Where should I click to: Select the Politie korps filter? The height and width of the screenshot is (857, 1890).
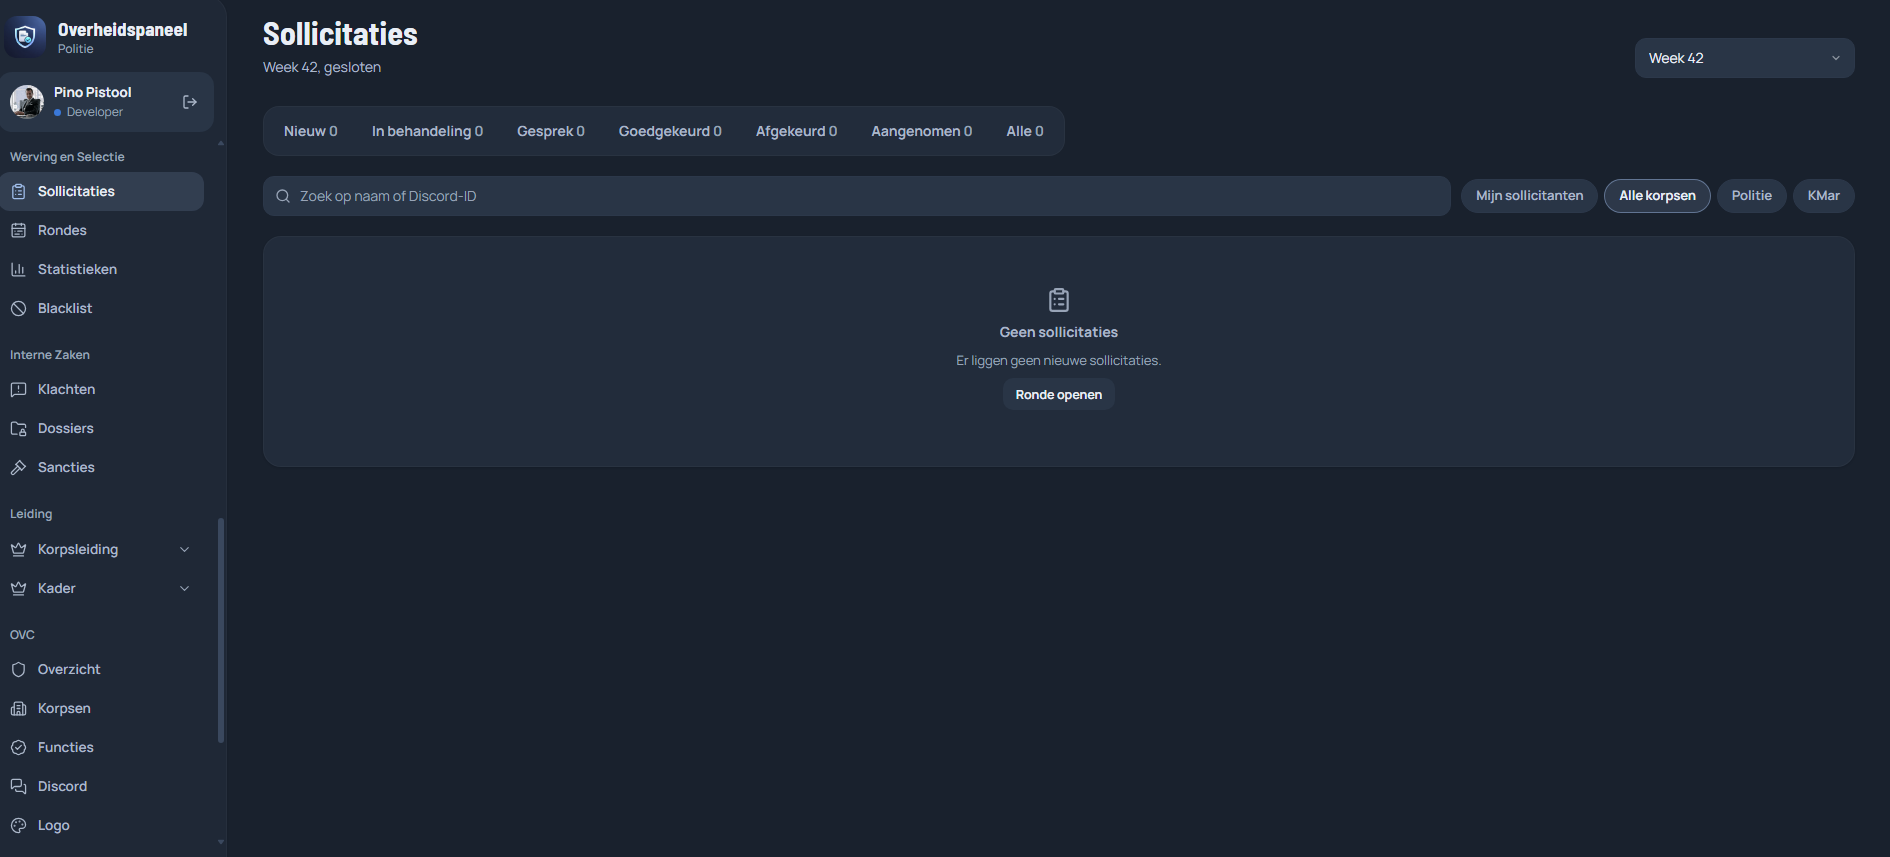(1751, 196)
